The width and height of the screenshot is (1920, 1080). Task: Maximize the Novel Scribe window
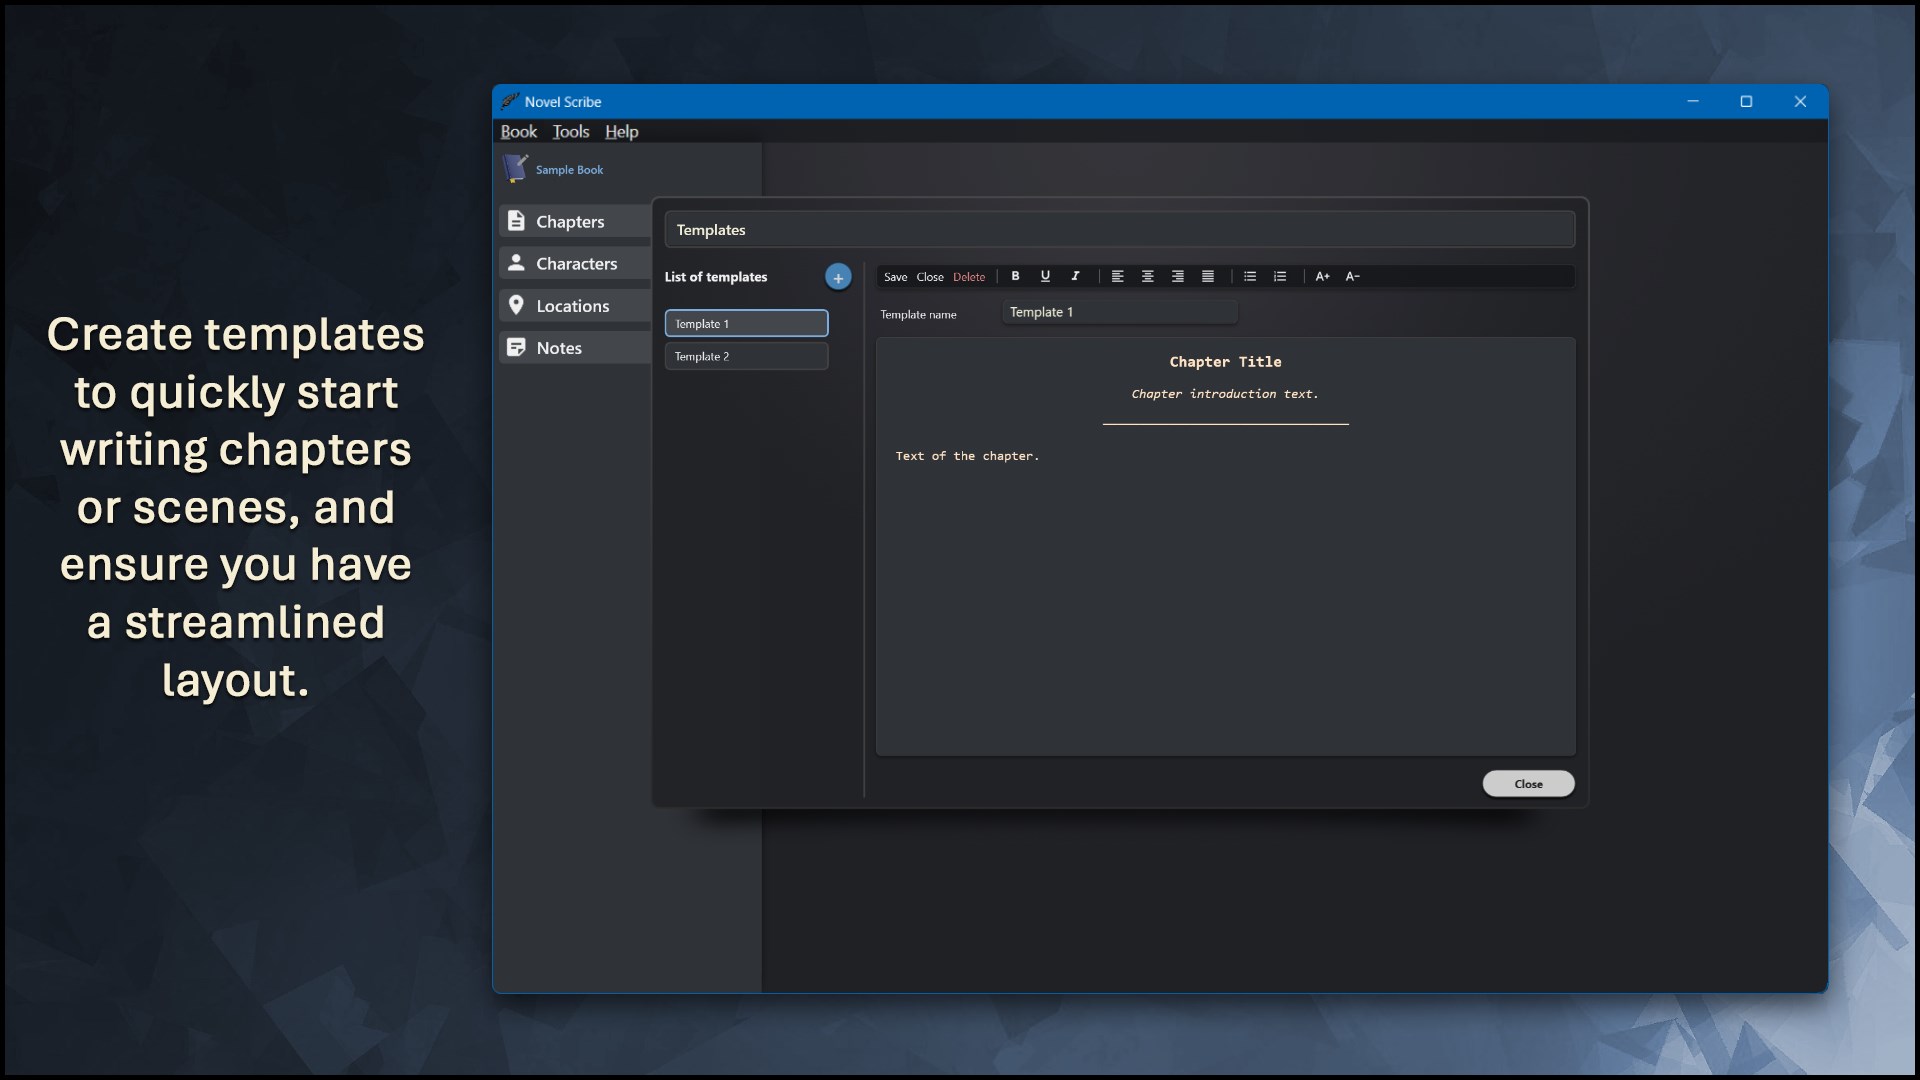pos(1746,101)
